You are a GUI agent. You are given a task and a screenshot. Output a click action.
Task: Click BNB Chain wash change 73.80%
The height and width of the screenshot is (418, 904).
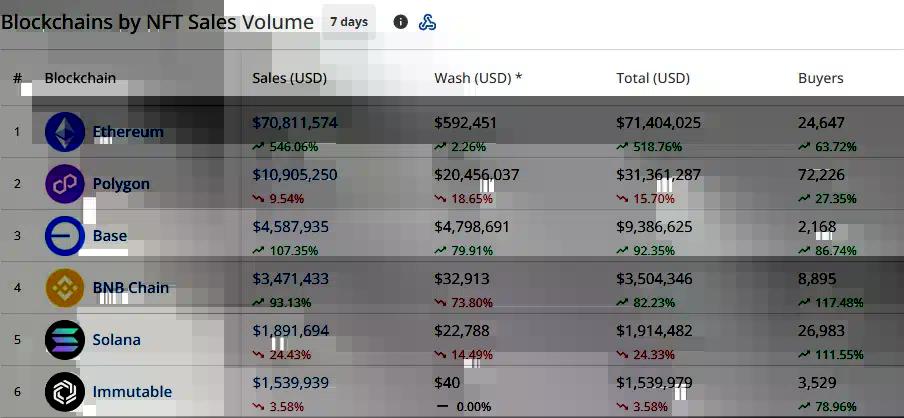[472, 303]
